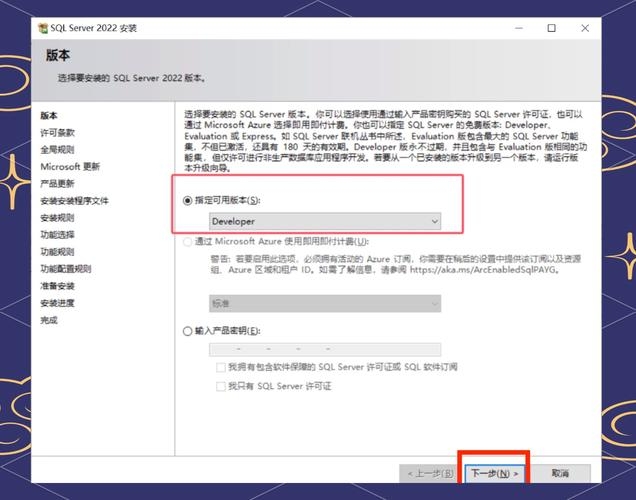This screenshot has width=636, height=500.
Task: Click the SQL Server installer title icon
Action: [x=43, y=28]
